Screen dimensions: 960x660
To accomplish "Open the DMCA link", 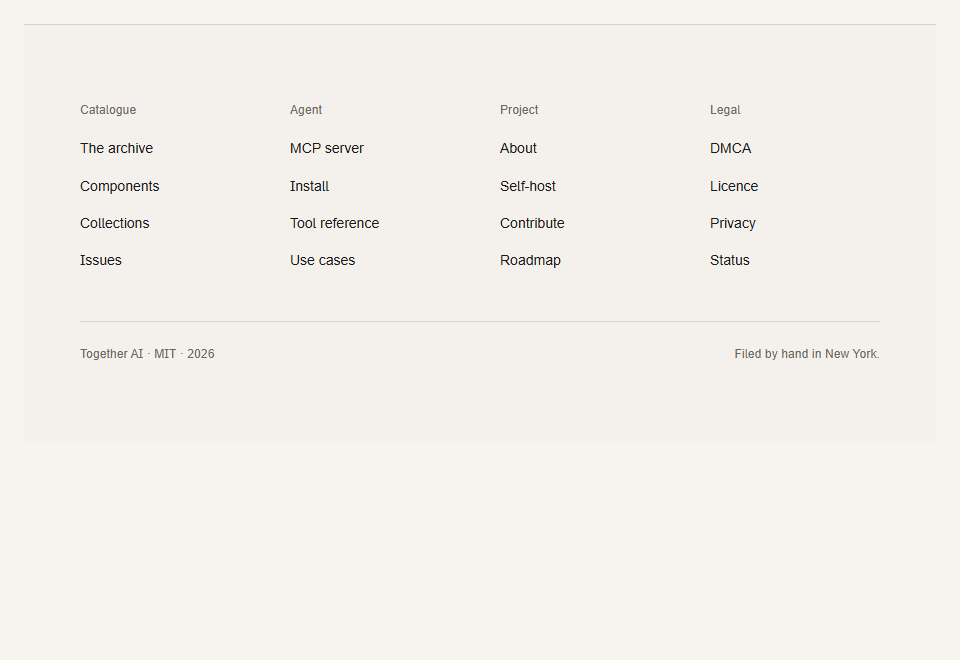I will tap(730, 148).
